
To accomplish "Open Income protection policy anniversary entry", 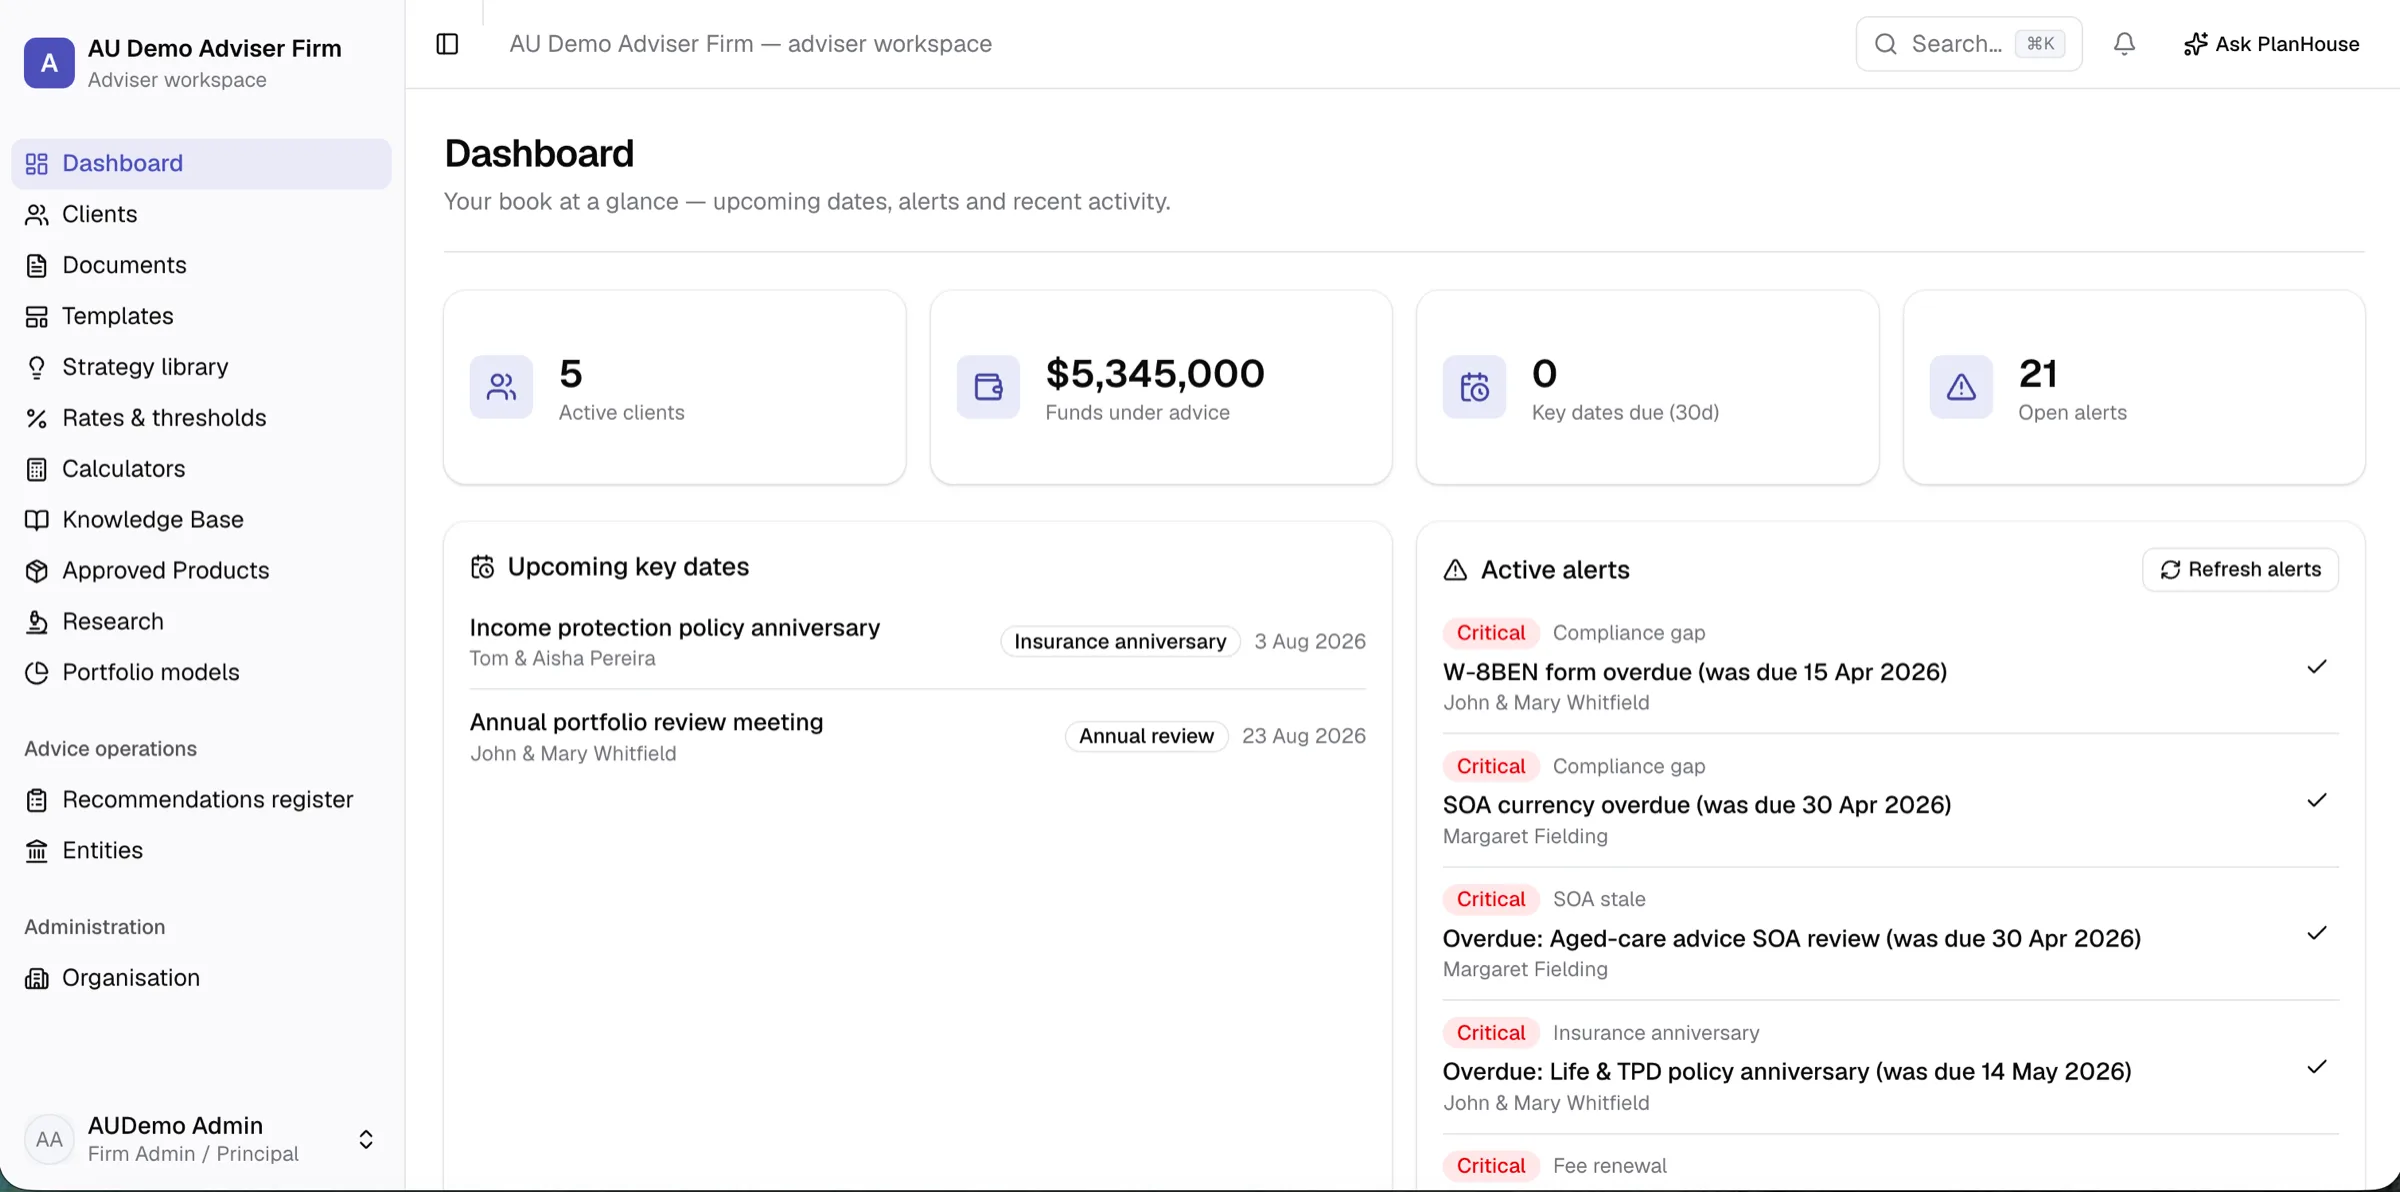I will pos(918,642).
